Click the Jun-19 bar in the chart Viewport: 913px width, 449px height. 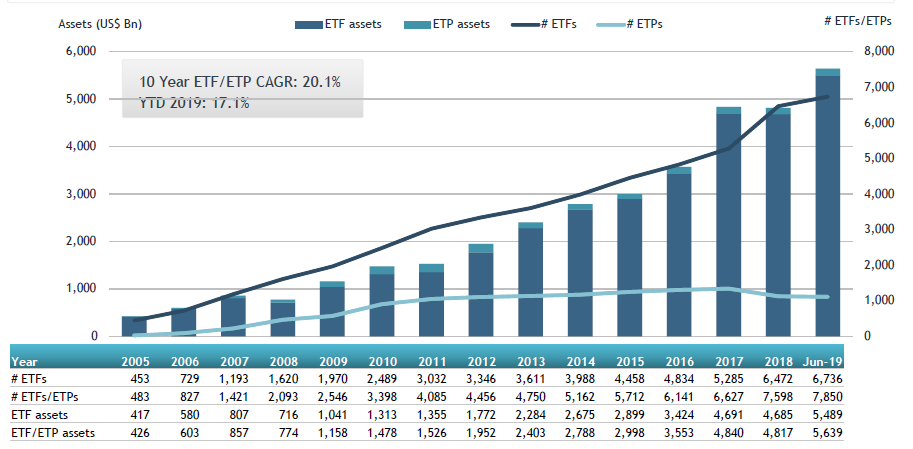827,202
